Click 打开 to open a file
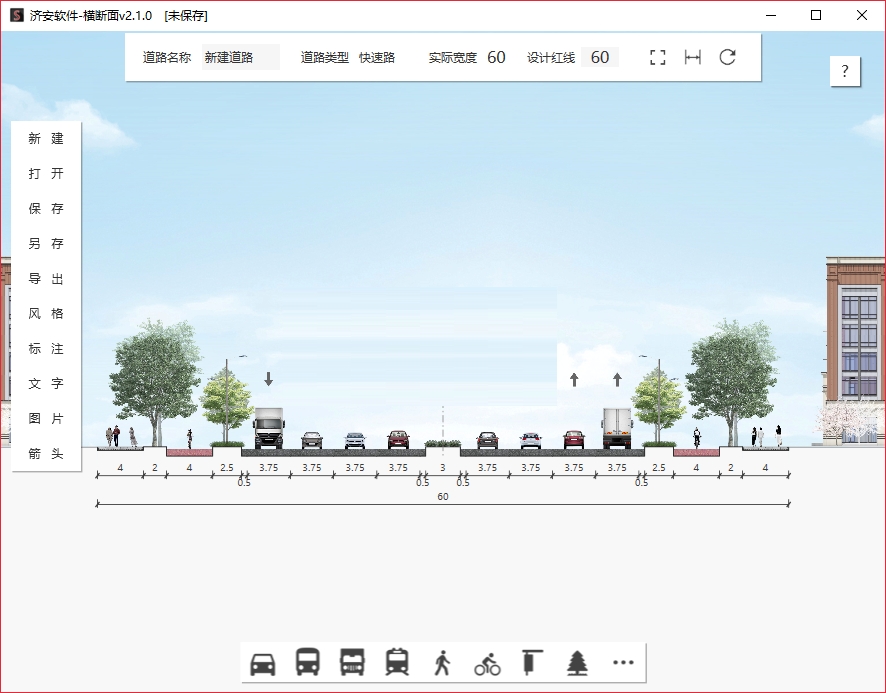This screenshot has height=693, width=886. coord(46,174)
